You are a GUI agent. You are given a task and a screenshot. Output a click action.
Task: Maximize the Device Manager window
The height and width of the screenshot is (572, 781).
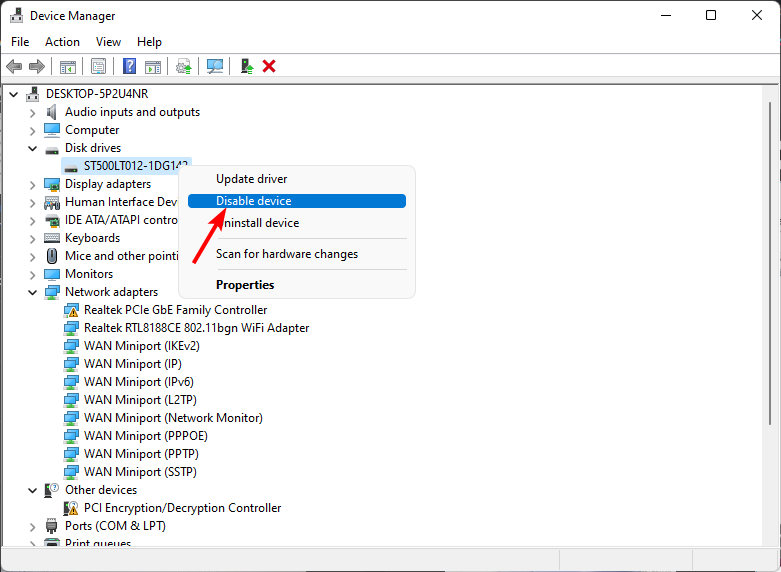711,15
